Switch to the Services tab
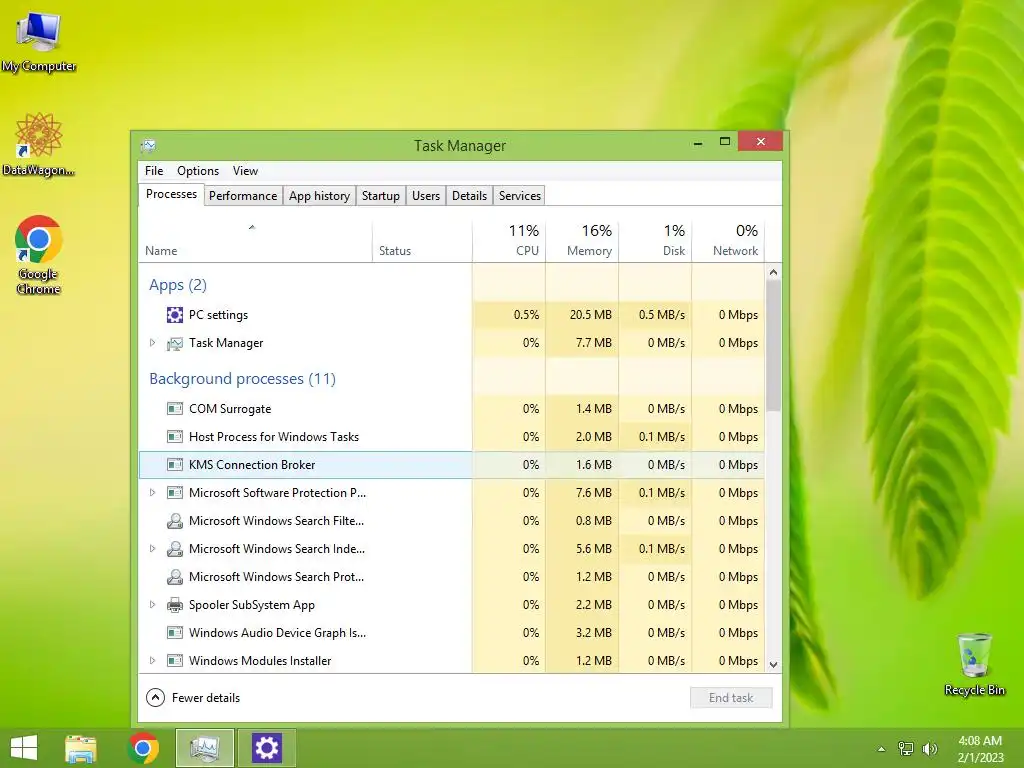This screenshot has width=1024, height=768. [x=520, y=196]
